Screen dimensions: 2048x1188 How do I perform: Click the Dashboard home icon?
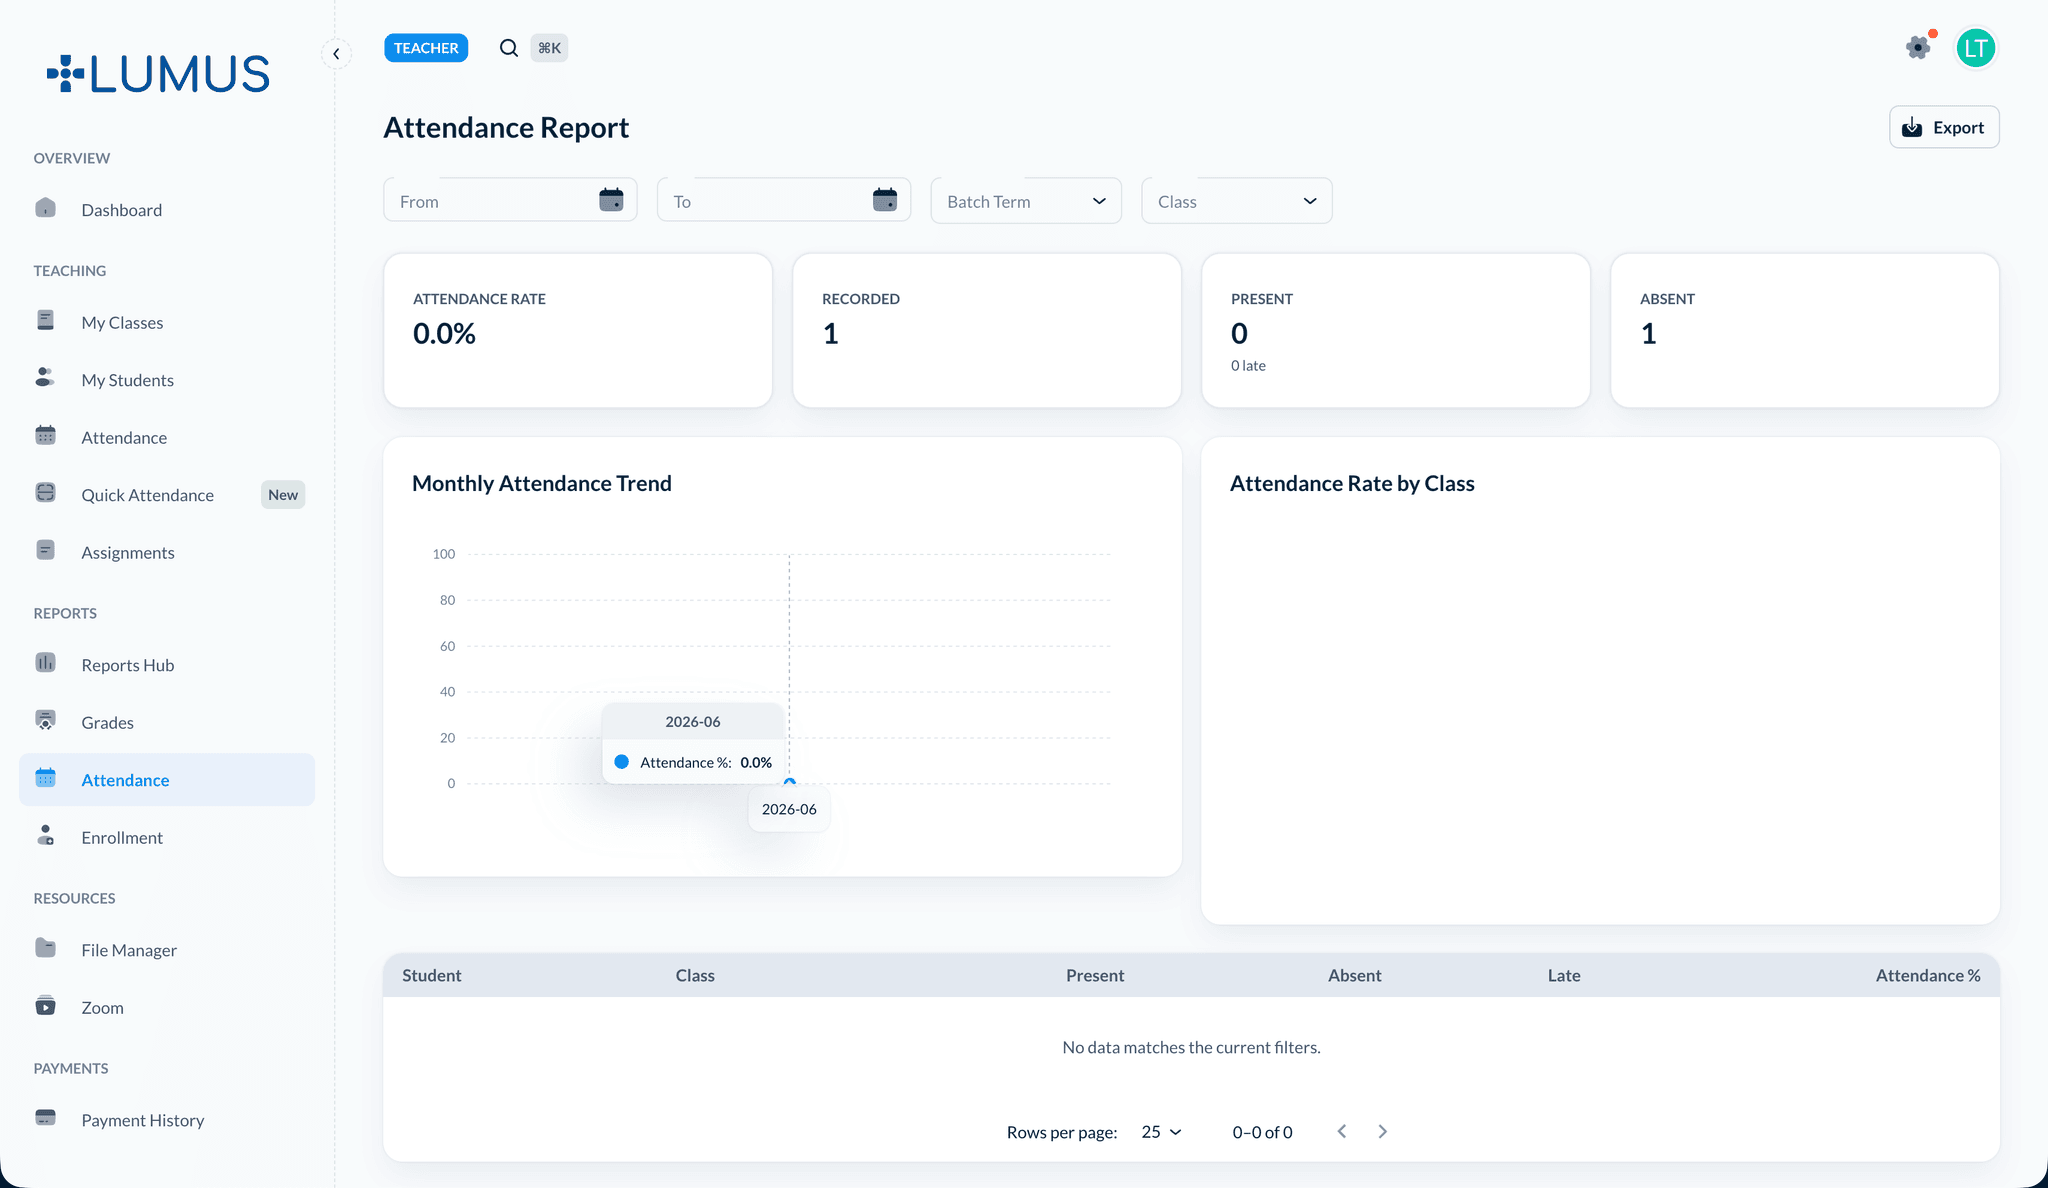click(x=46, y=208)
